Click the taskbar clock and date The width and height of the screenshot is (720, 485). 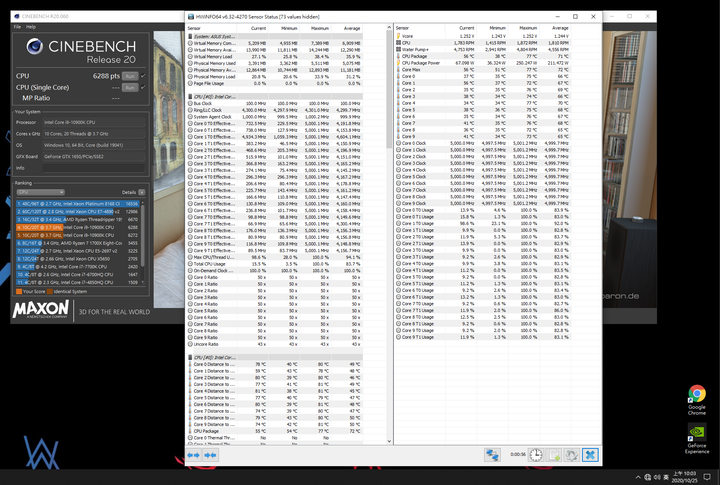(684, 477)
